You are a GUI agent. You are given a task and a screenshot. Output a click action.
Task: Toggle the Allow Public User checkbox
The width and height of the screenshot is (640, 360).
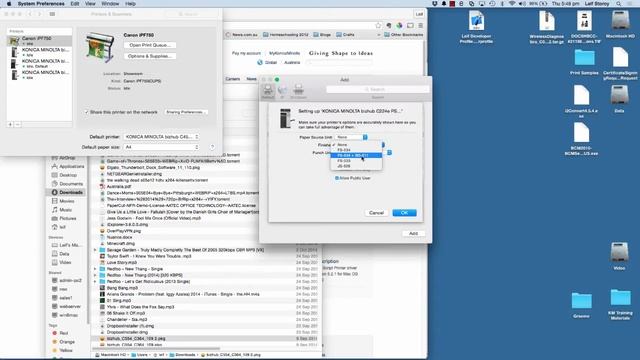[337, 178]
